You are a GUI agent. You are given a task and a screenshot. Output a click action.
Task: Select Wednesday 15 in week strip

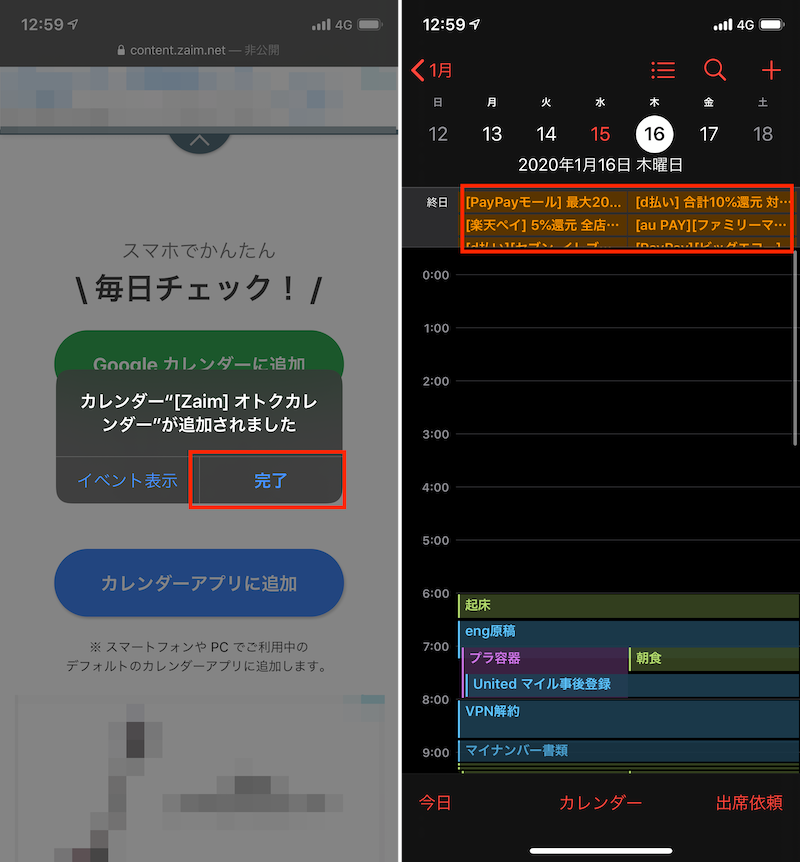pos(600,134)
